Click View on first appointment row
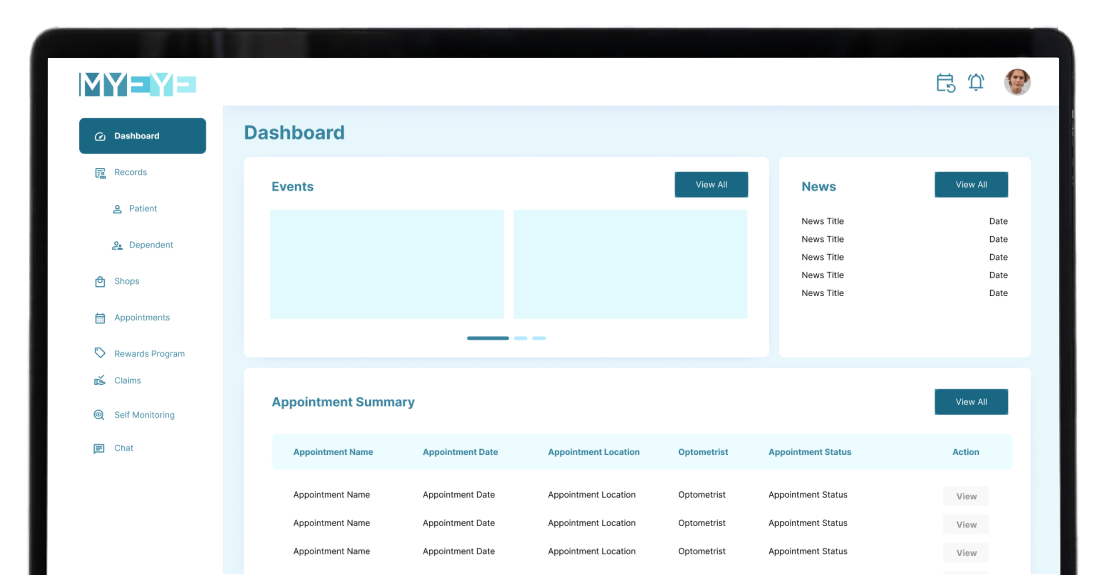Screen dimensions: 1105x575 [x=966, y=496]
